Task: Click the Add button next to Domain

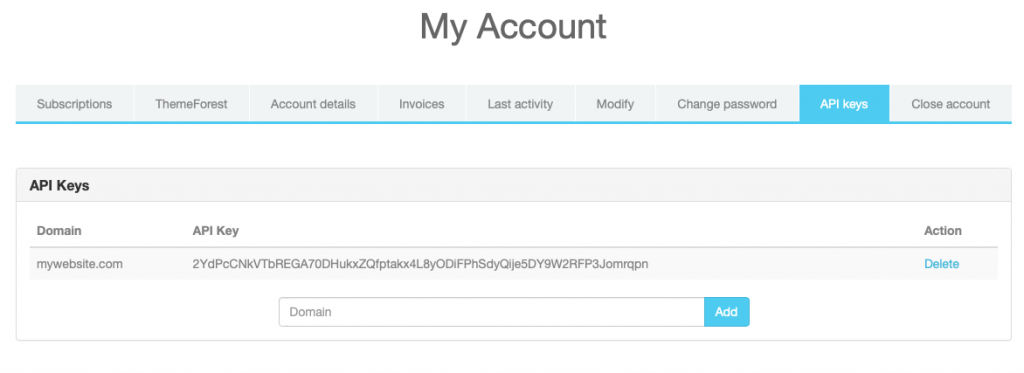Action: 726,312
